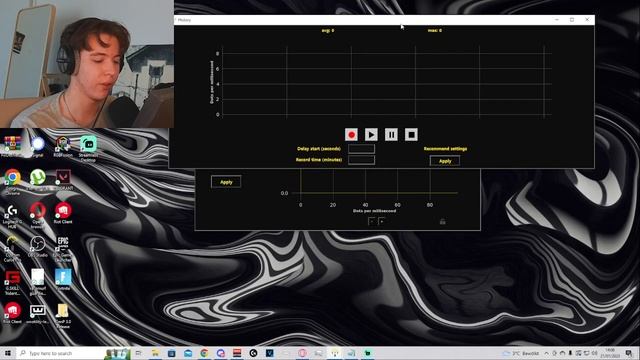Open the pink Opera GX taskbar icon

coord(302,353)
